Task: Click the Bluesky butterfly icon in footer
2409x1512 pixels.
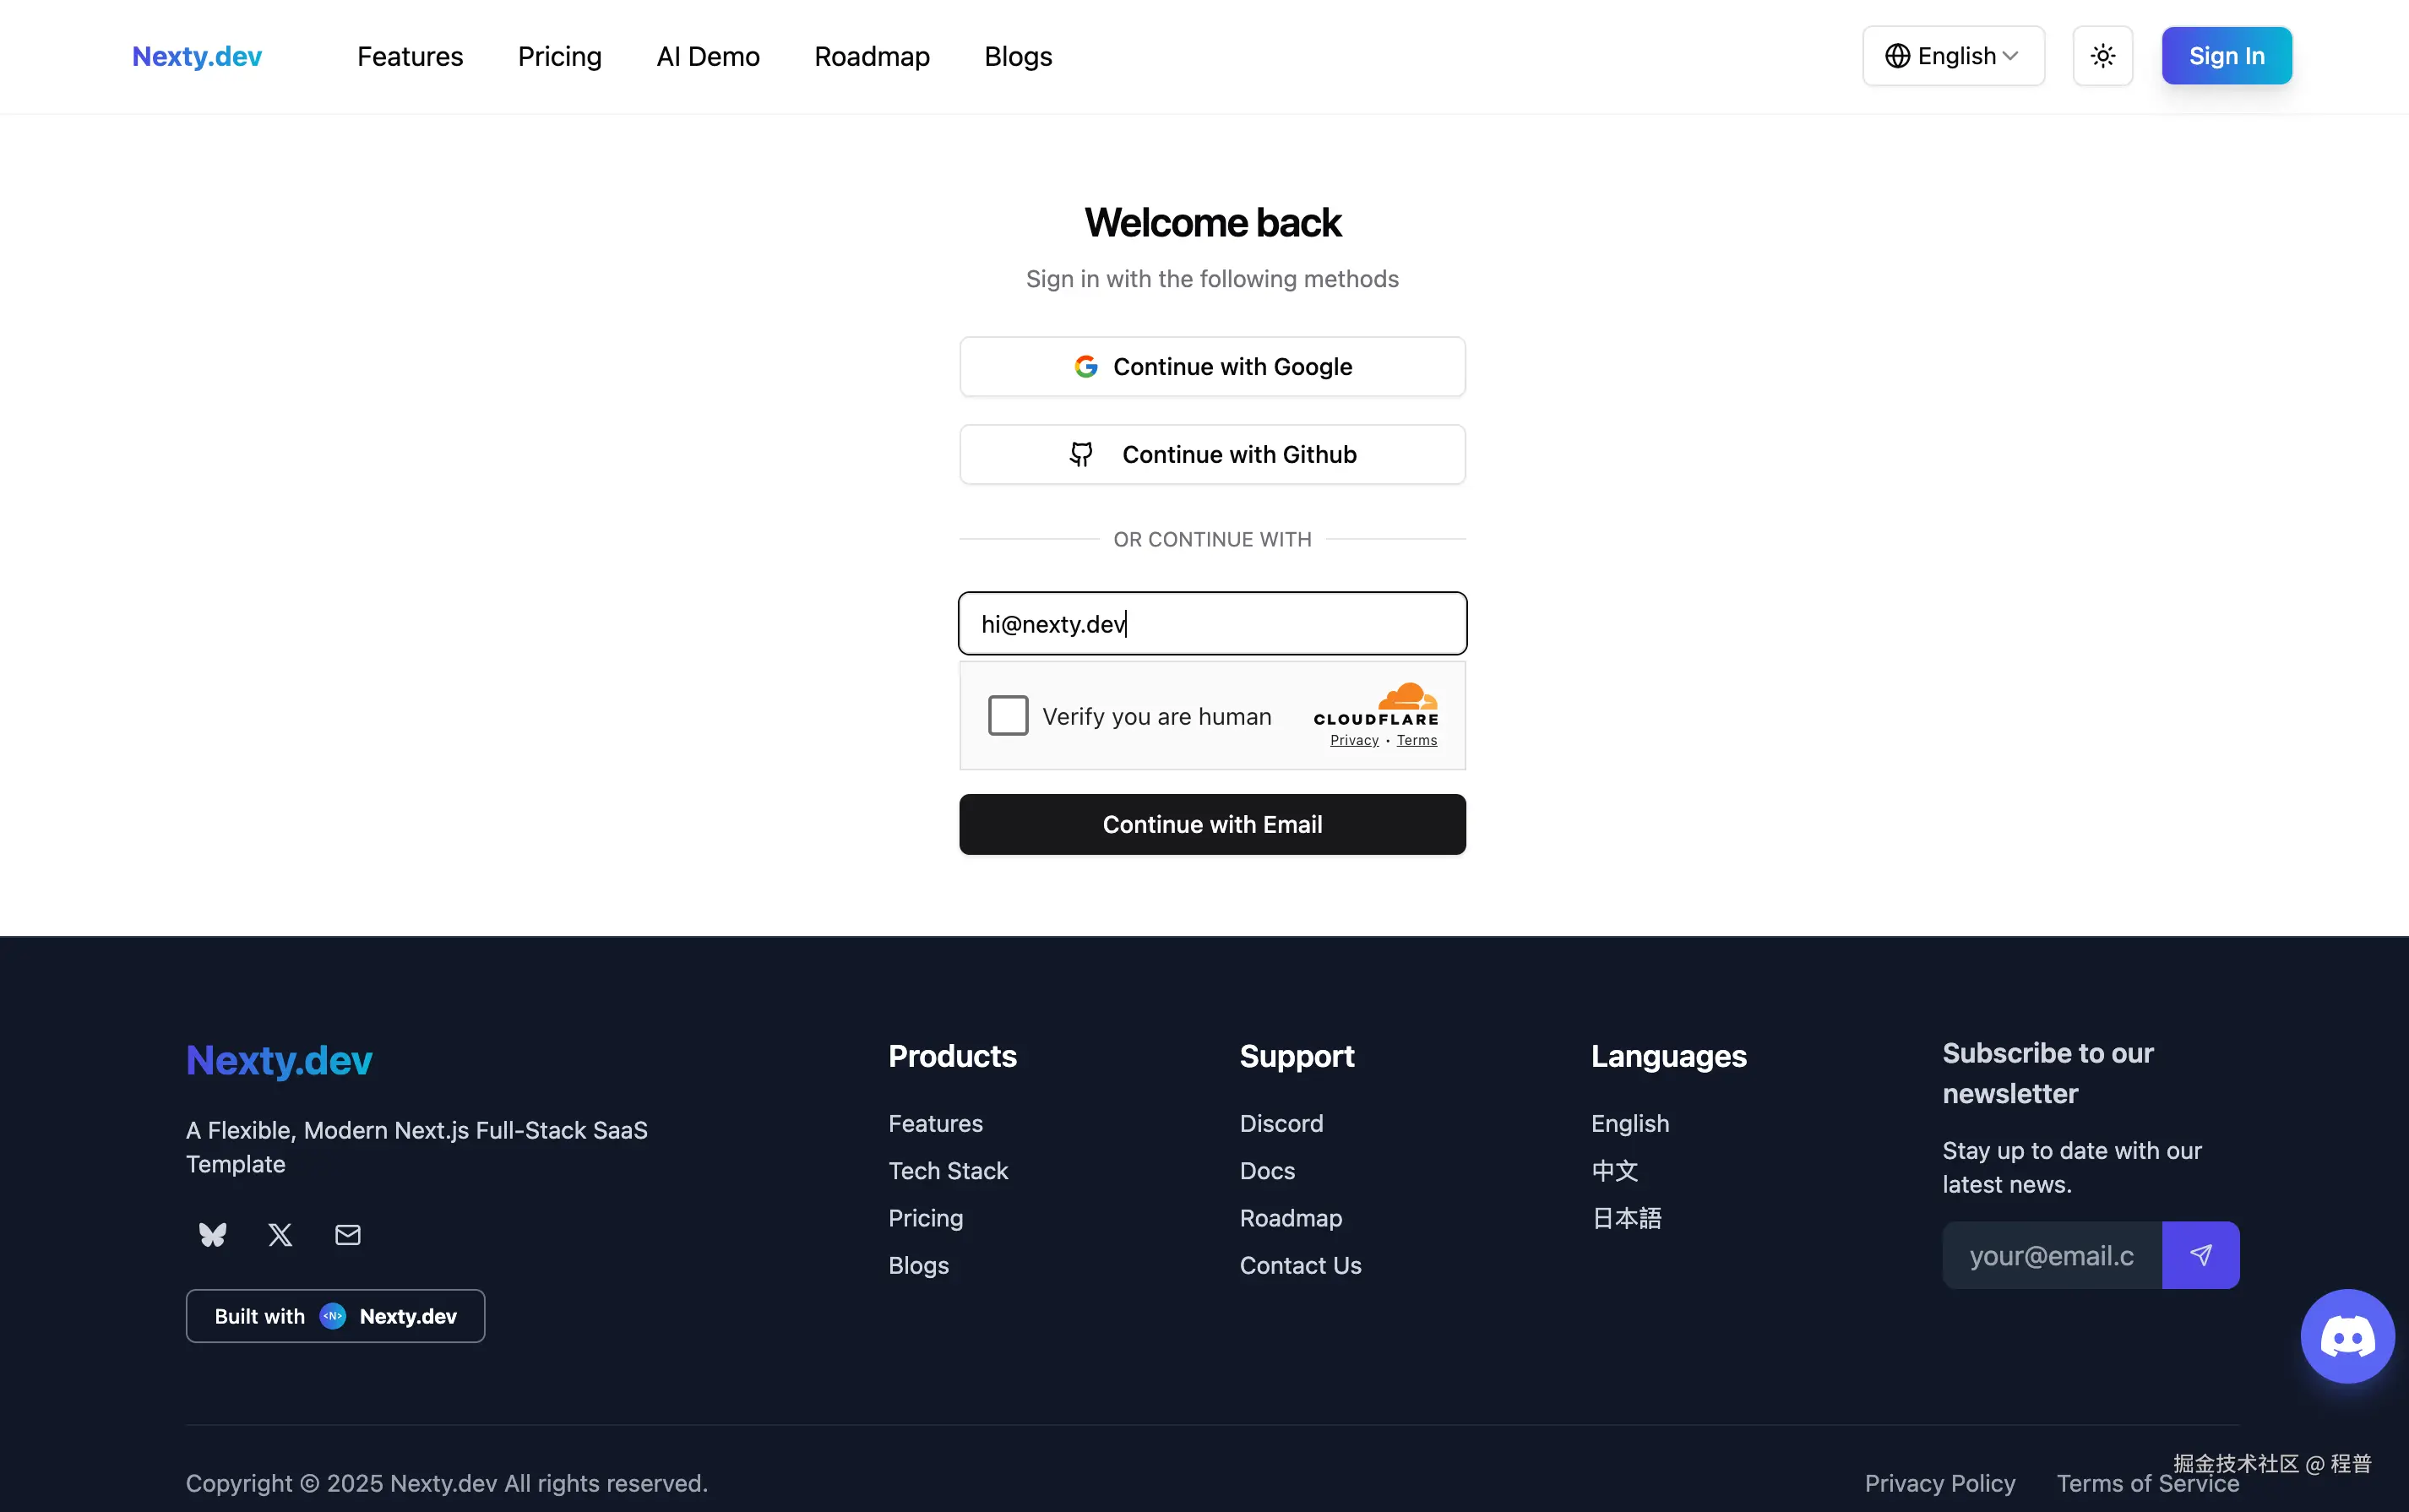Action: click(x=212, y=1235)
